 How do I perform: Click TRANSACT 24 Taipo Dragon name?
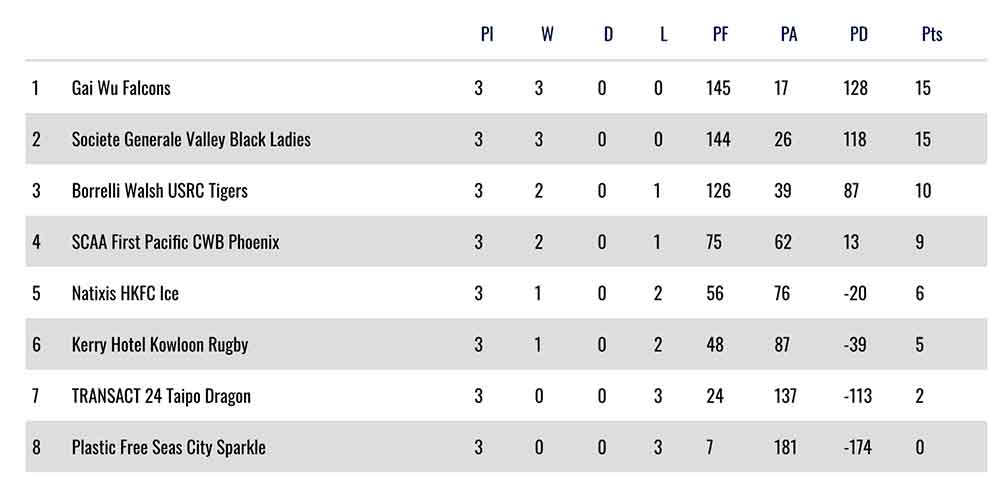click(x=161, y=396)
